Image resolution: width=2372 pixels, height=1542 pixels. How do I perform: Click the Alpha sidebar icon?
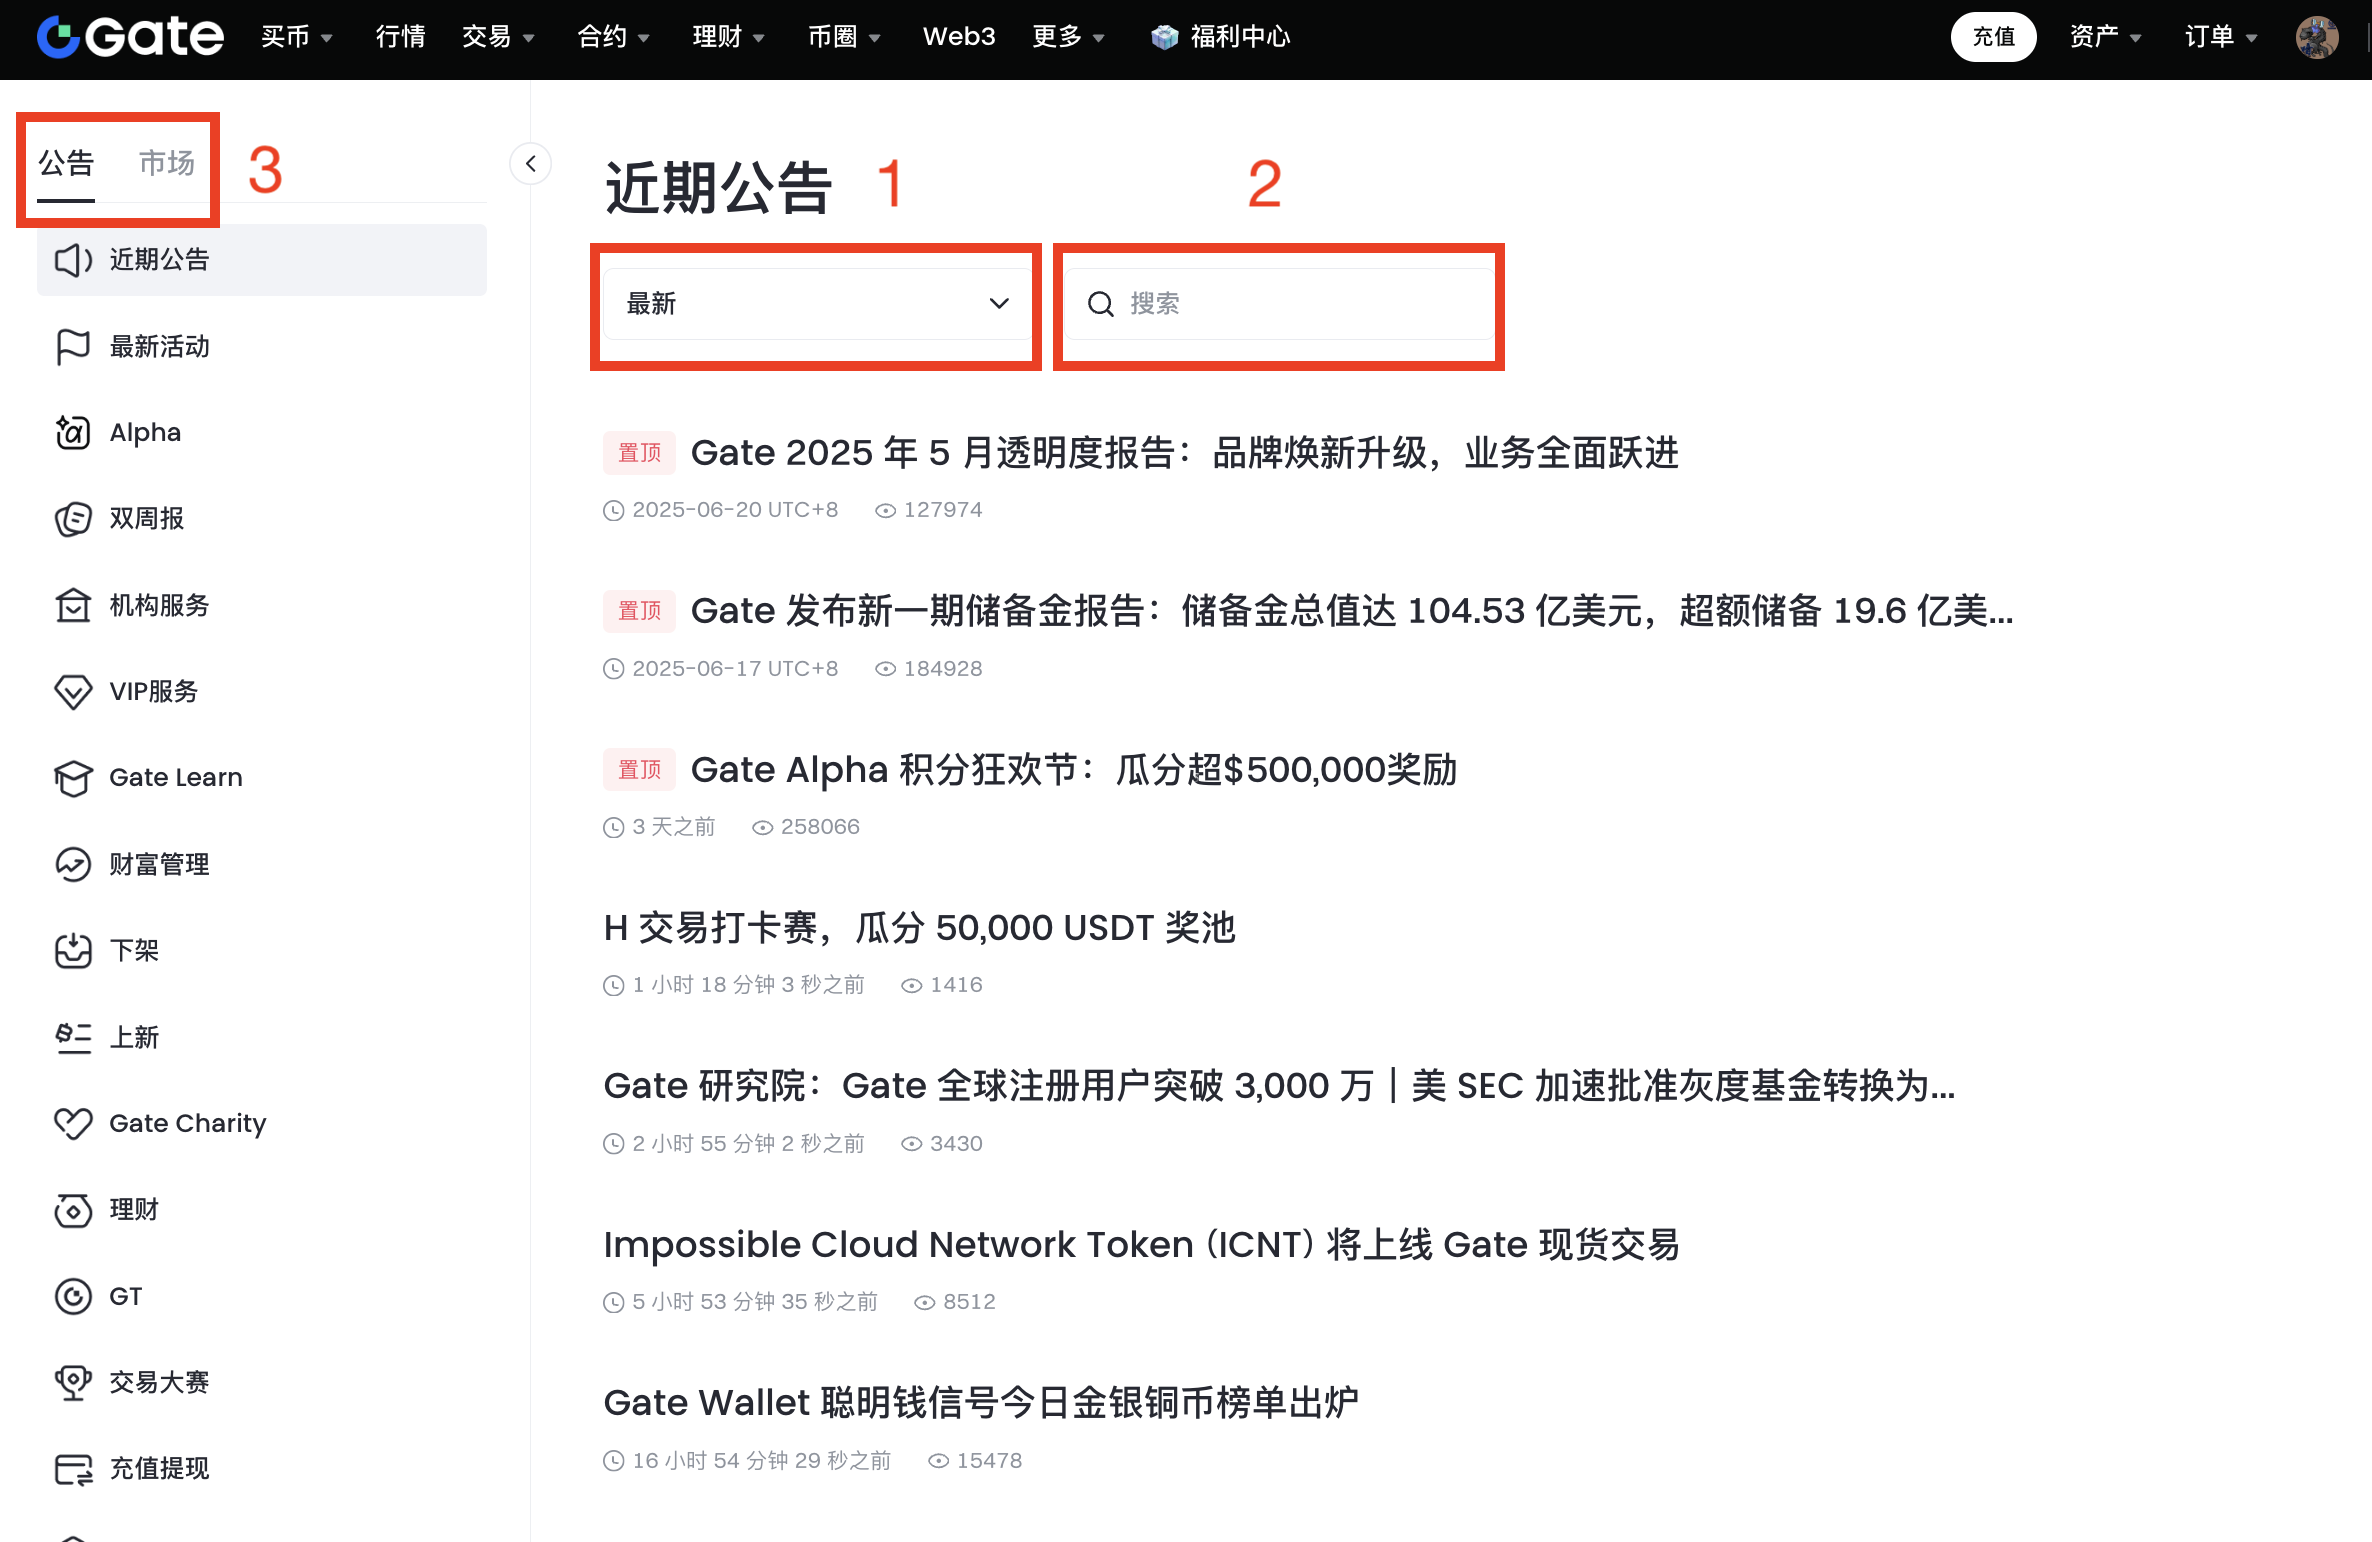[x=73, y=433]
